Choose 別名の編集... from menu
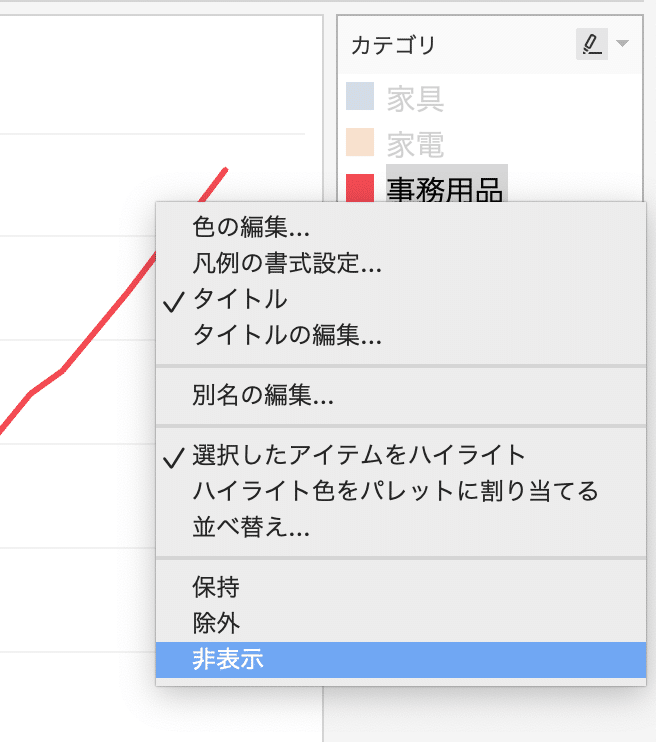The height and width of the screenshot is (742, 656). click(x=401, y=395)
